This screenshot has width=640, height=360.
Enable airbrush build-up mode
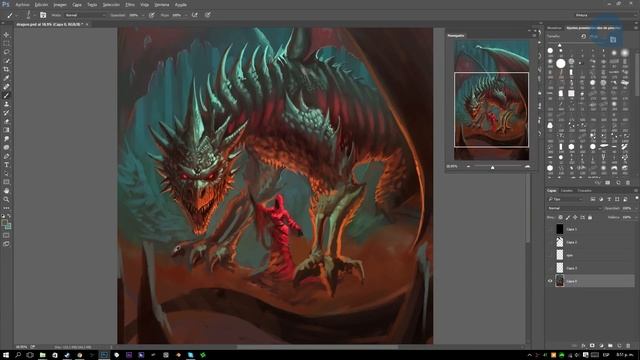coord(195,15)
